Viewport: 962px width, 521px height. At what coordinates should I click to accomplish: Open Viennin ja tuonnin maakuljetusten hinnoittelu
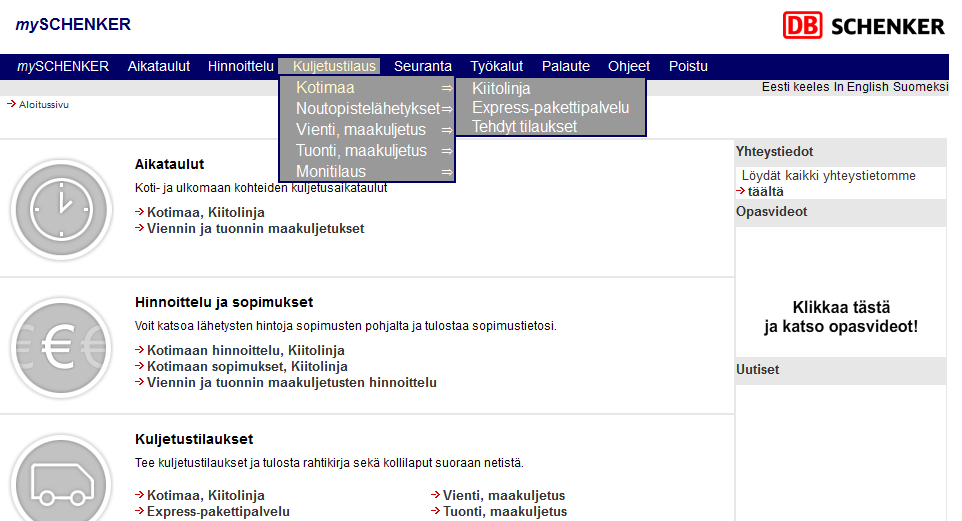291,382
